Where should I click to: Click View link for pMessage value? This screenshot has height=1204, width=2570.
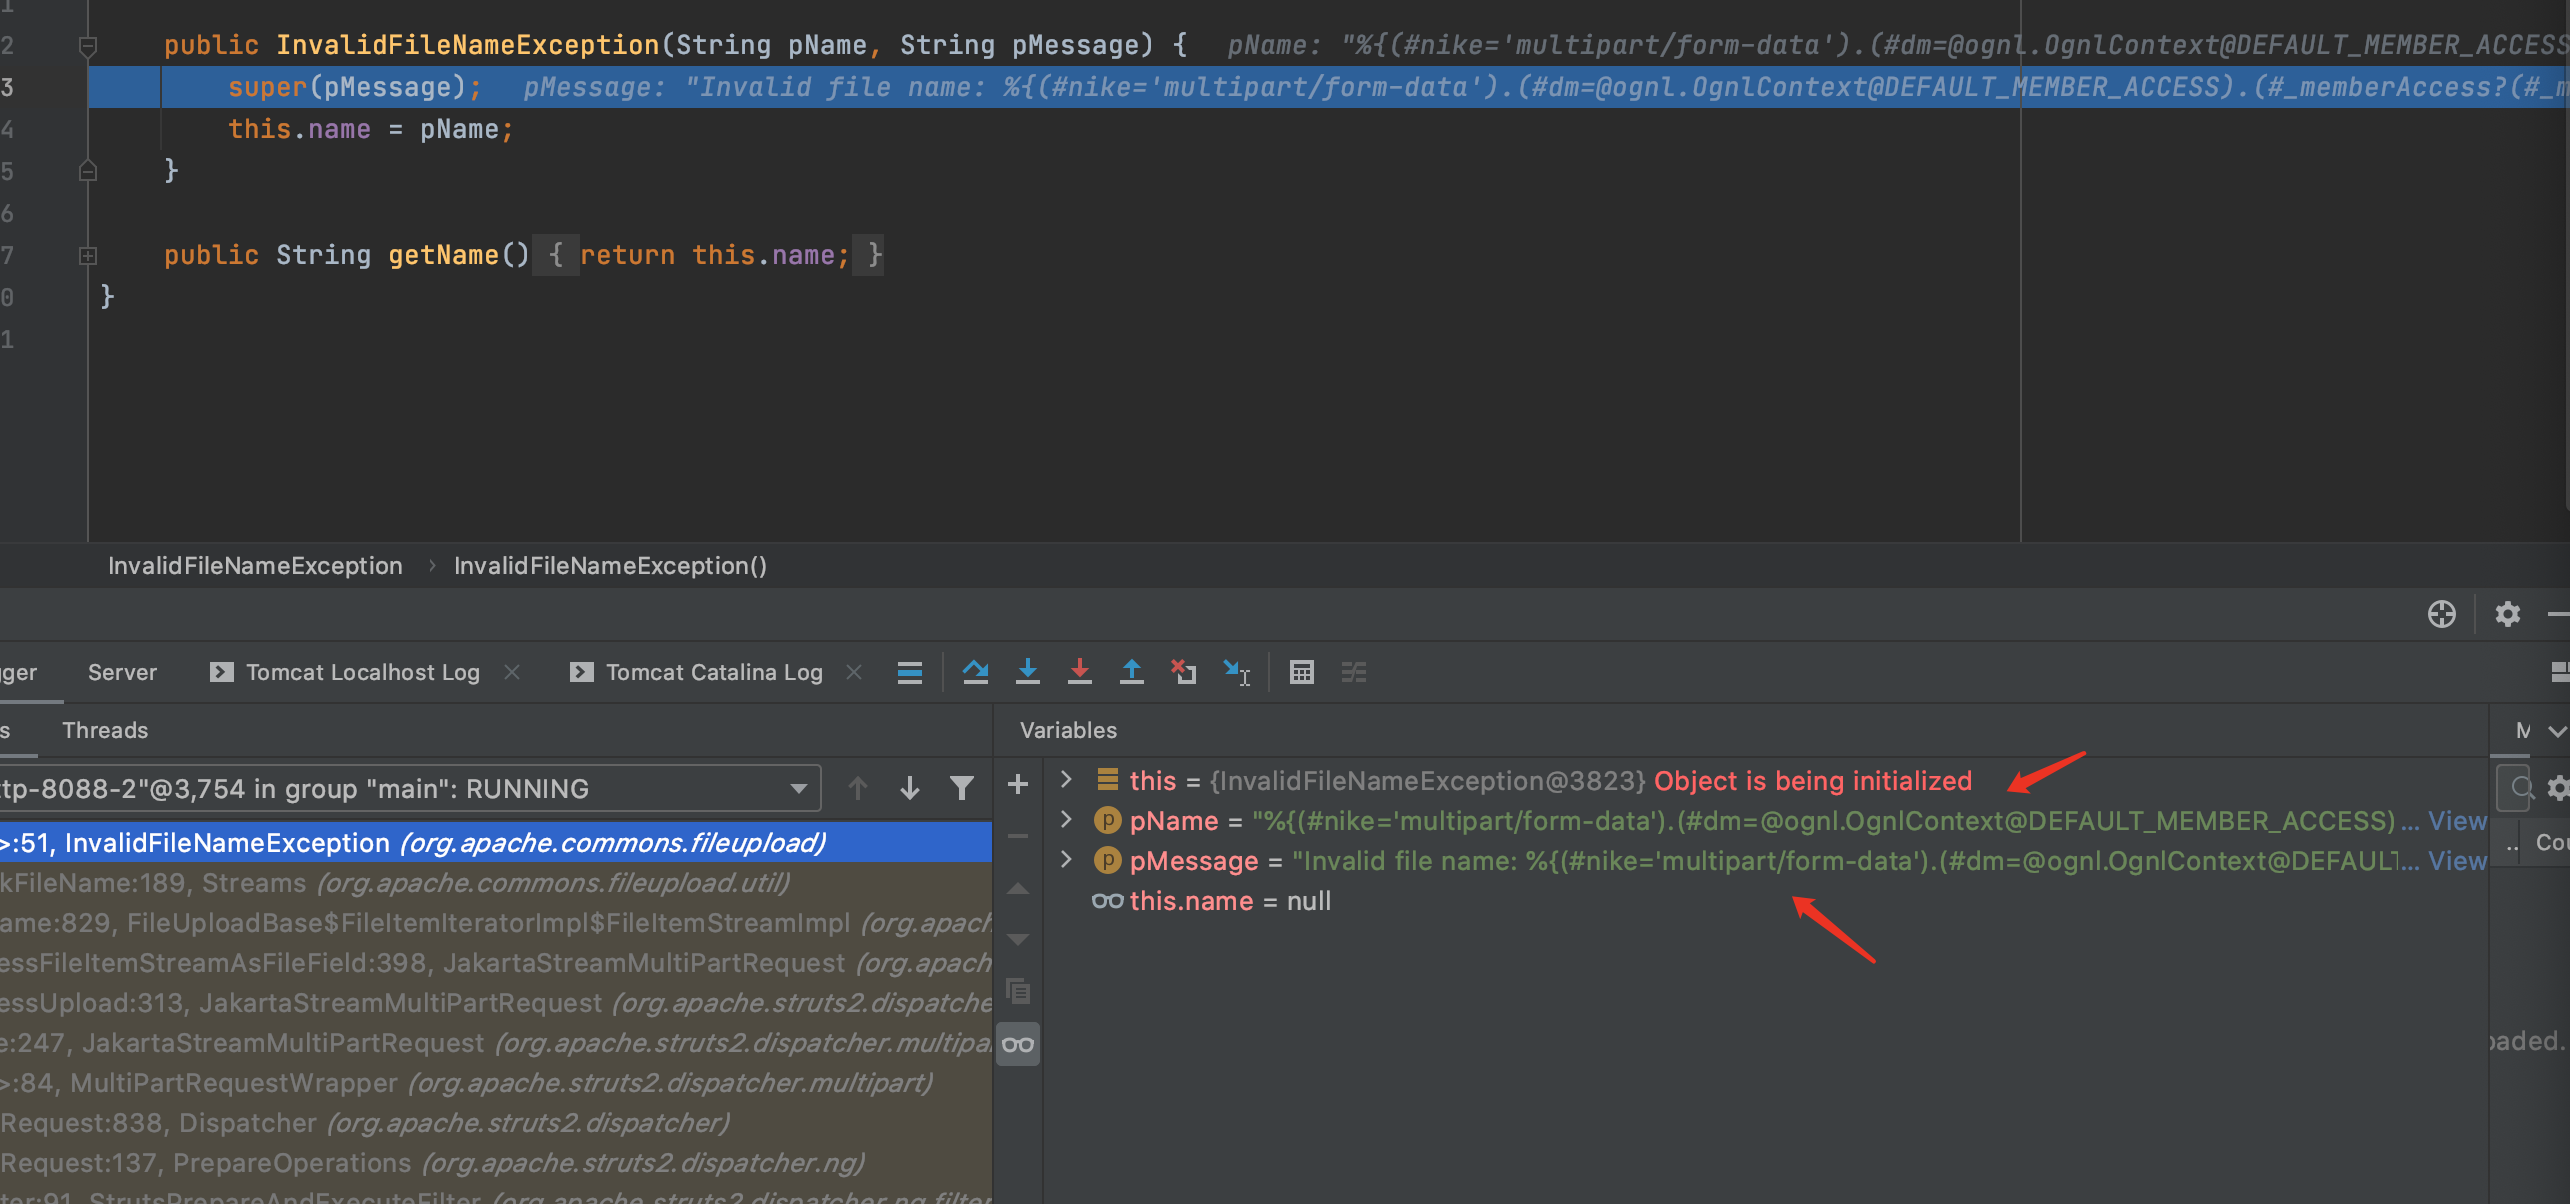pos(2457,861)
